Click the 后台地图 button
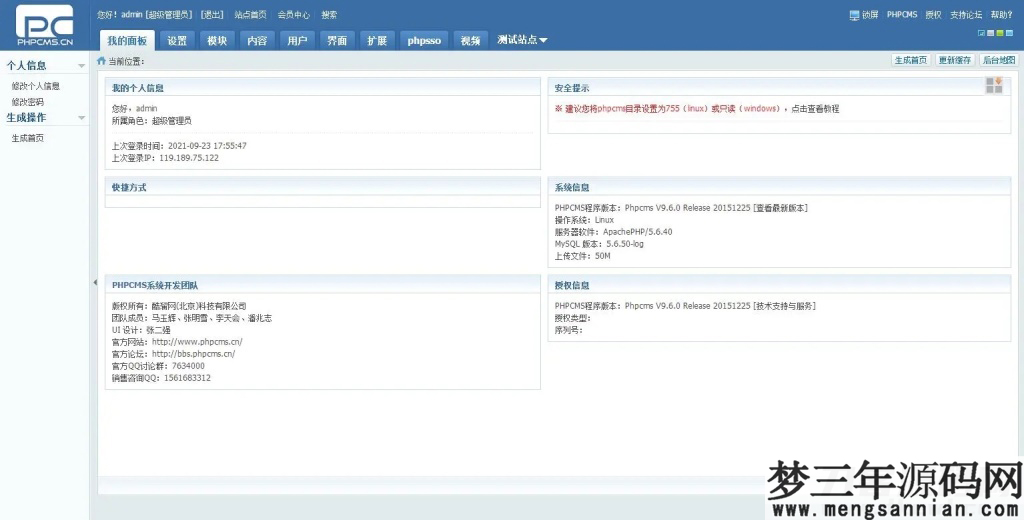Screen dimensions: 1024x520 pyautogui.click(x=999, y=60)
